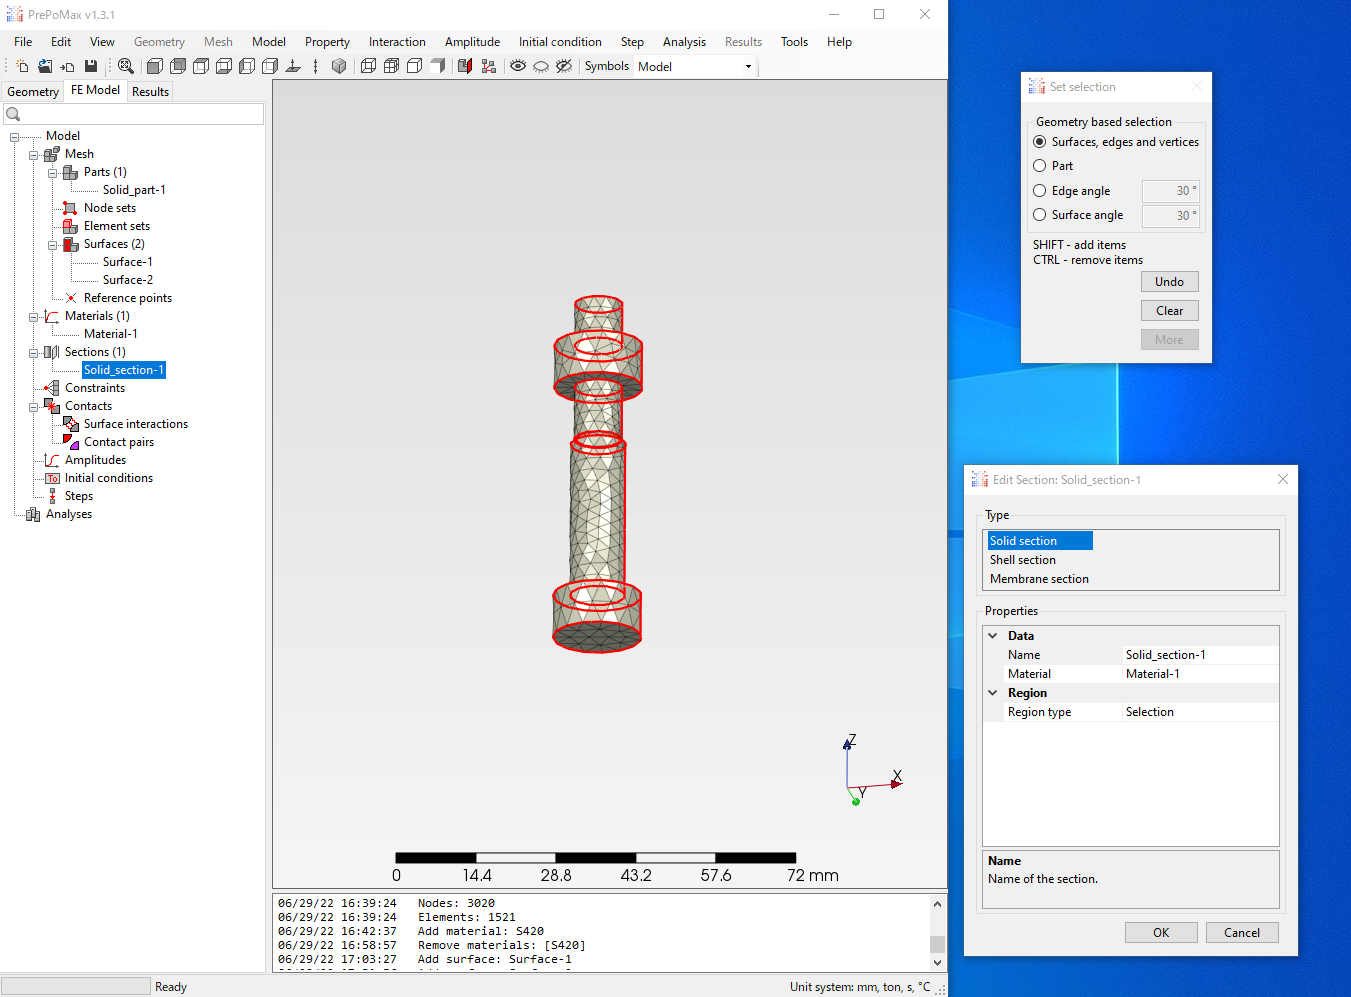Click the New model toolbar icon
Image resolution: width=1351 pixels, height=997 pixels.
[x=22, y=66]
